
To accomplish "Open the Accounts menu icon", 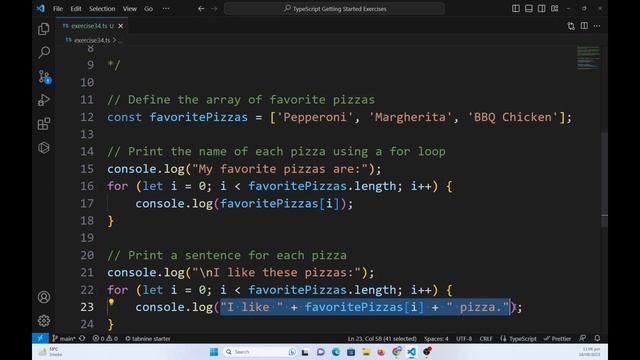I will tap(44, 297).
